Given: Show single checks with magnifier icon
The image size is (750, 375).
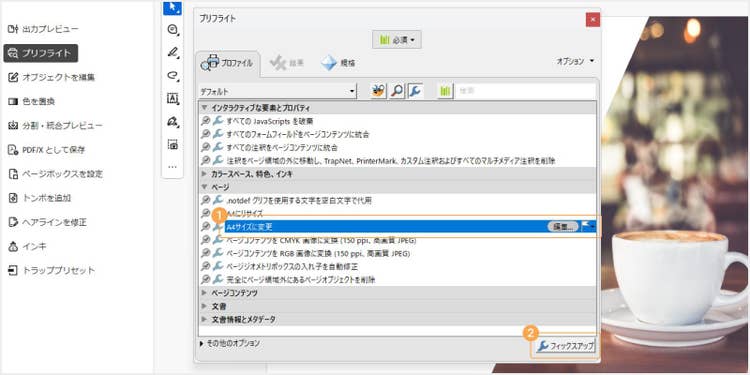Looking at the screenshot, I should click(x=397, y=90).
